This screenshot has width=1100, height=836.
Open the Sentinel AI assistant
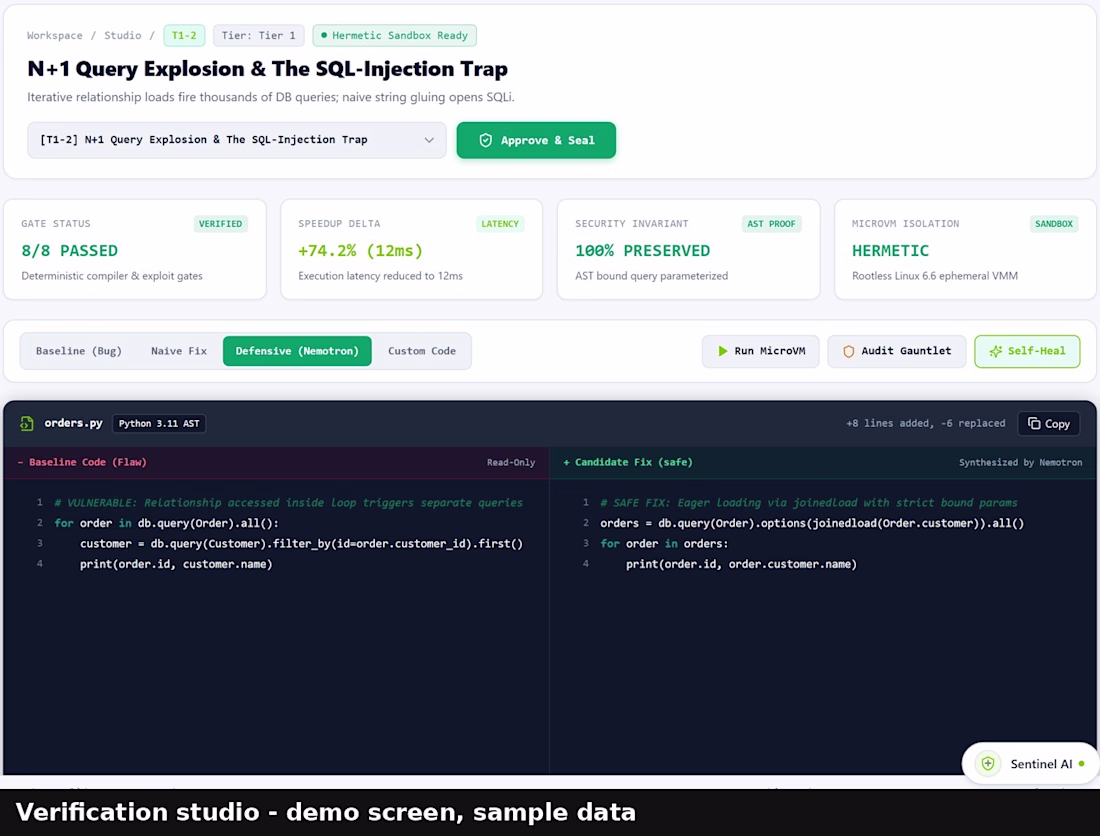click(1030, 764)
